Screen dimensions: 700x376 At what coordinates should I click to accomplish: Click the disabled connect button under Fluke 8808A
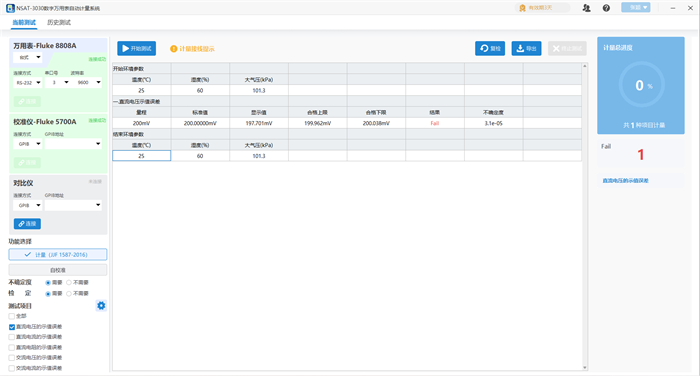(27, 101)
